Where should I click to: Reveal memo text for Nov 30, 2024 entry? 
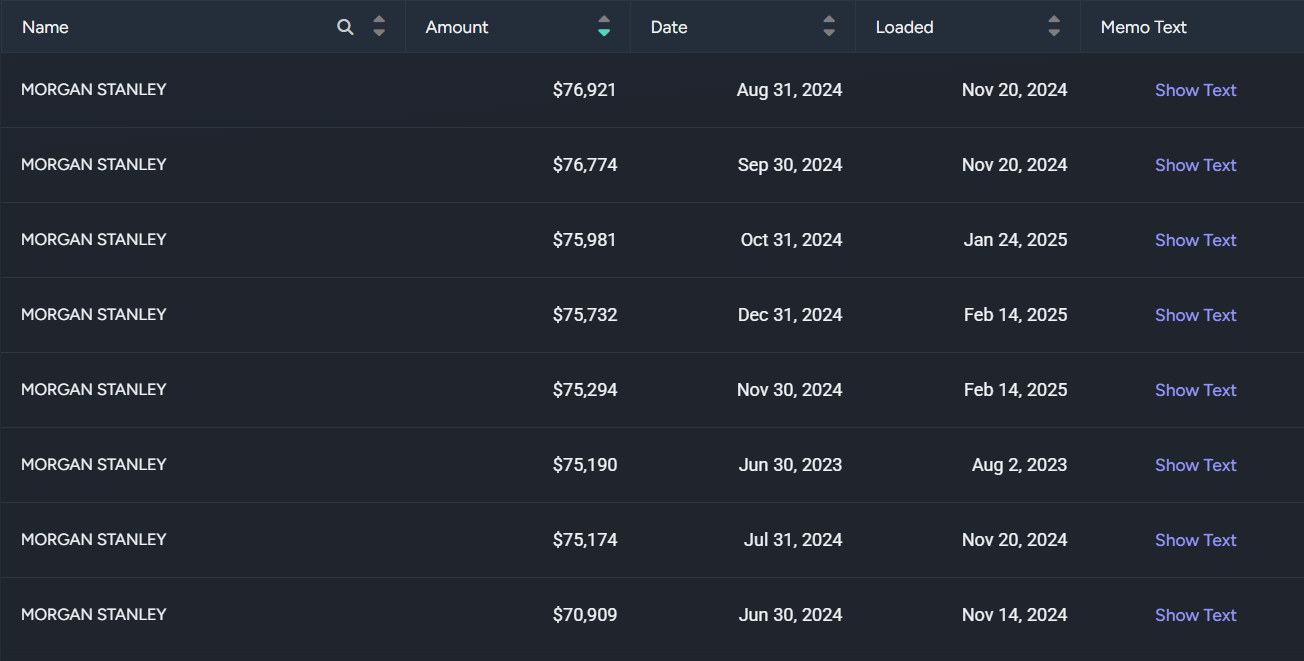(x=1195, y=390)
